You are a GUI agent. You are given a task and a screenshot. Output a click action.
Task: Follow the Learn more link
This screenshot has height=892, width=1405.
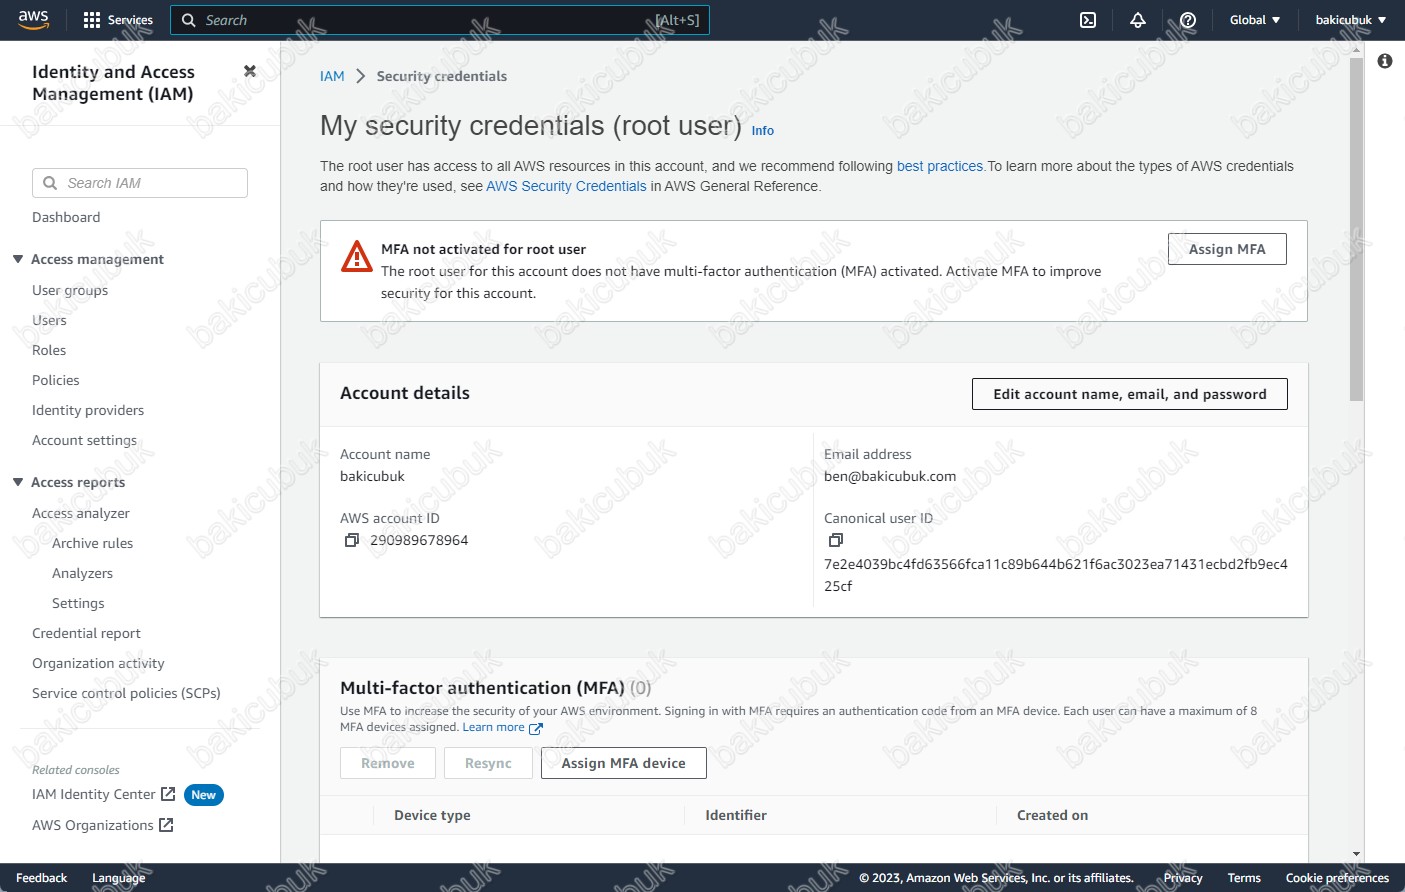493,727
